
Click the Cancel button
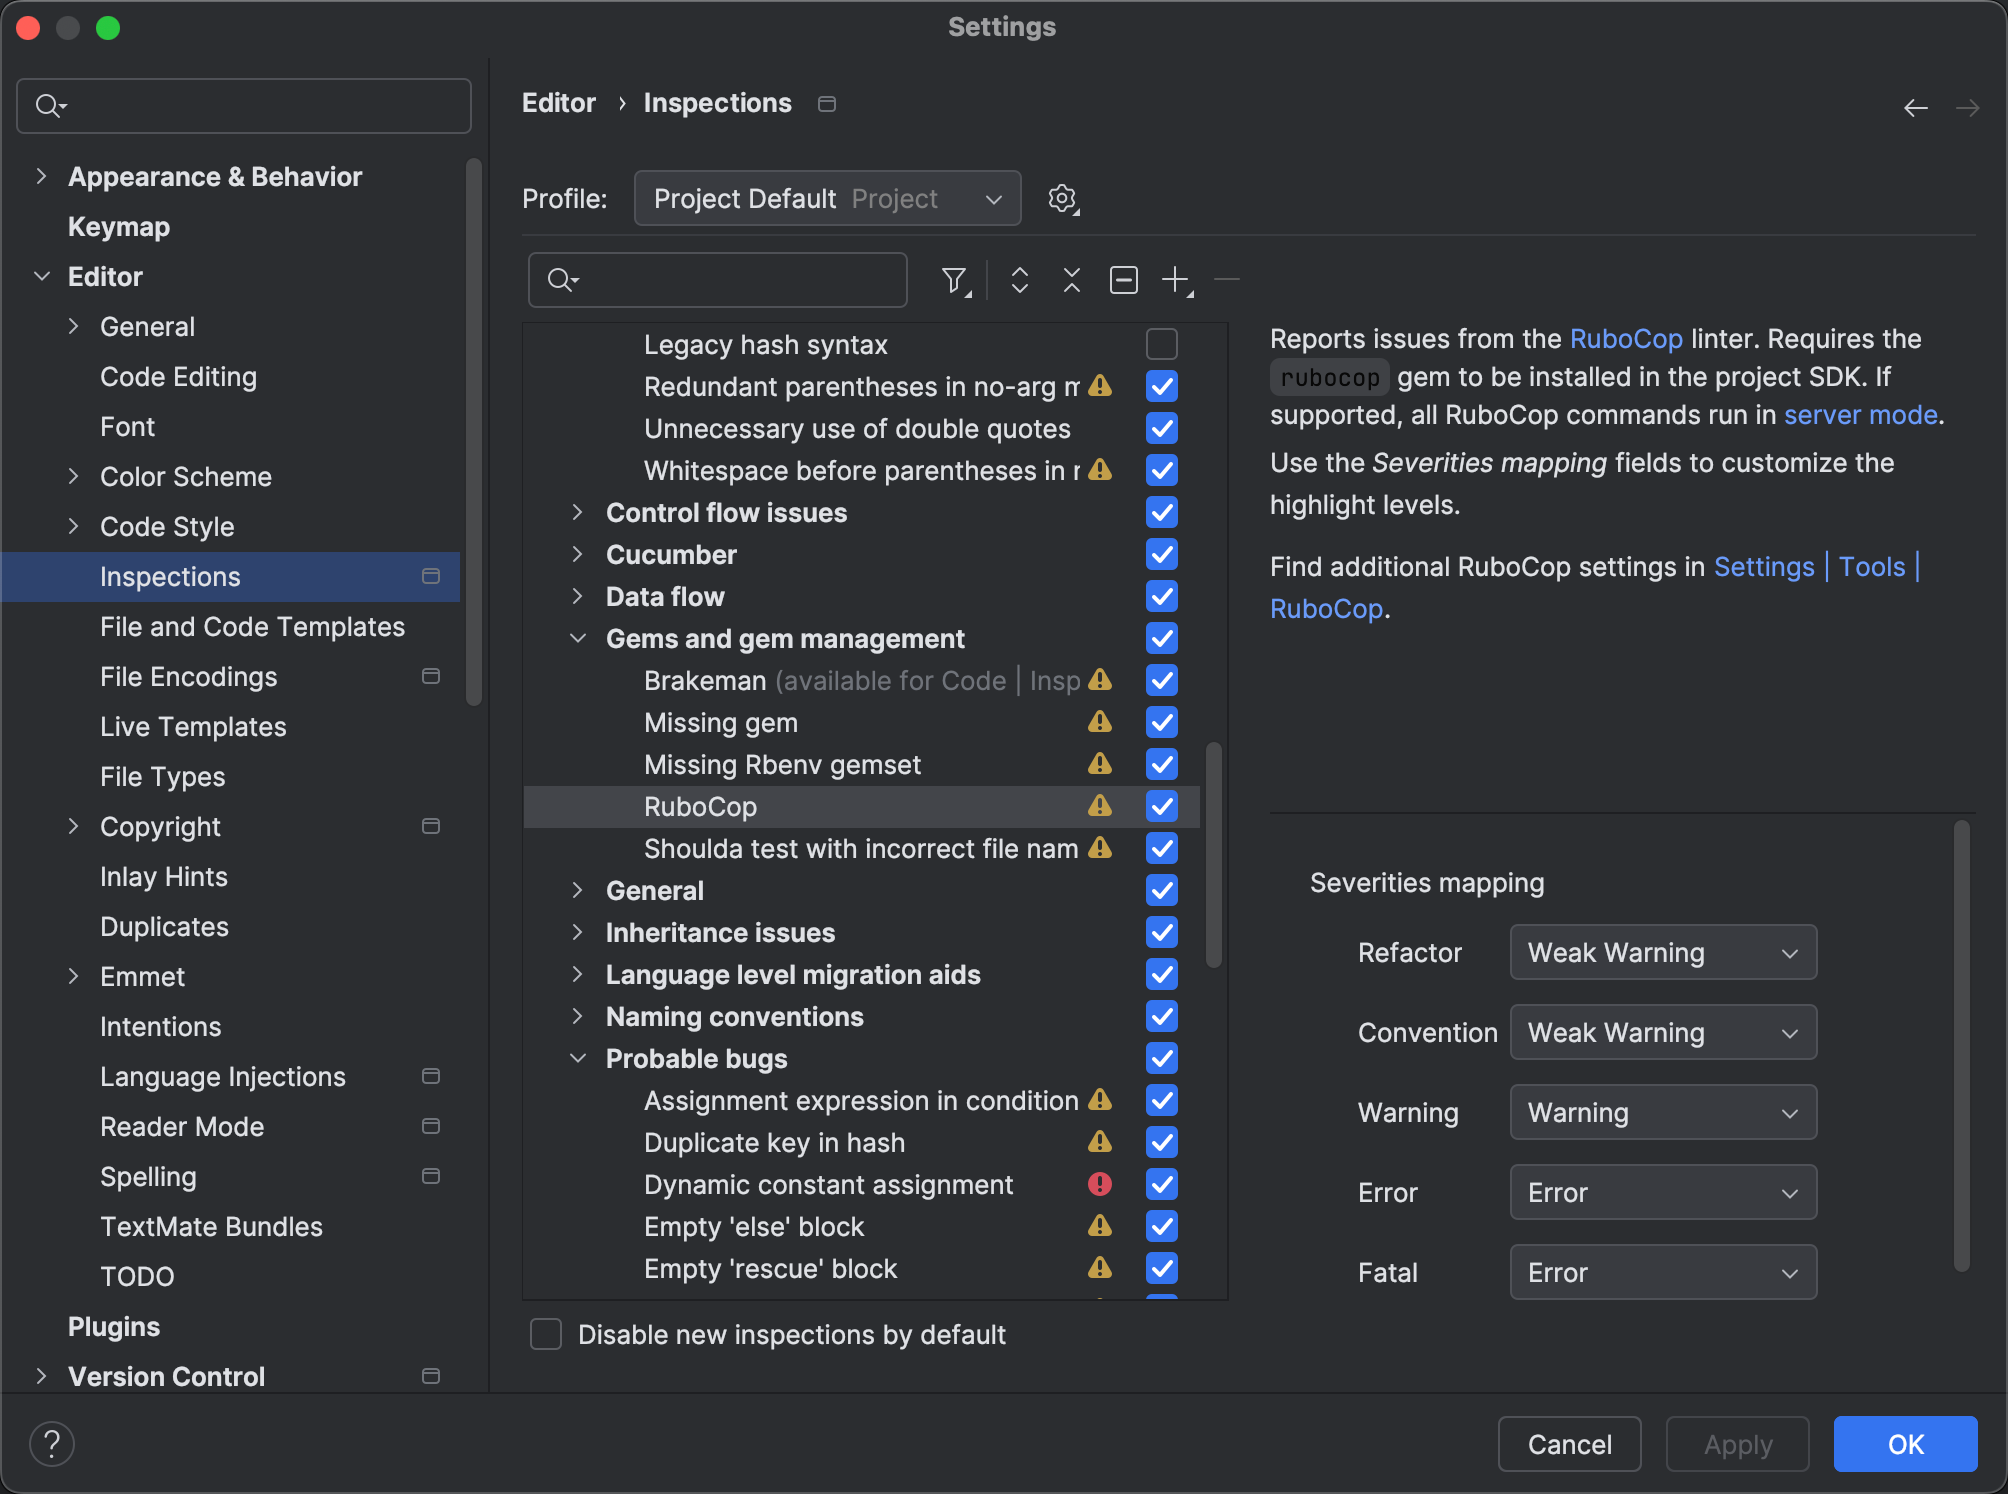1569,1444
